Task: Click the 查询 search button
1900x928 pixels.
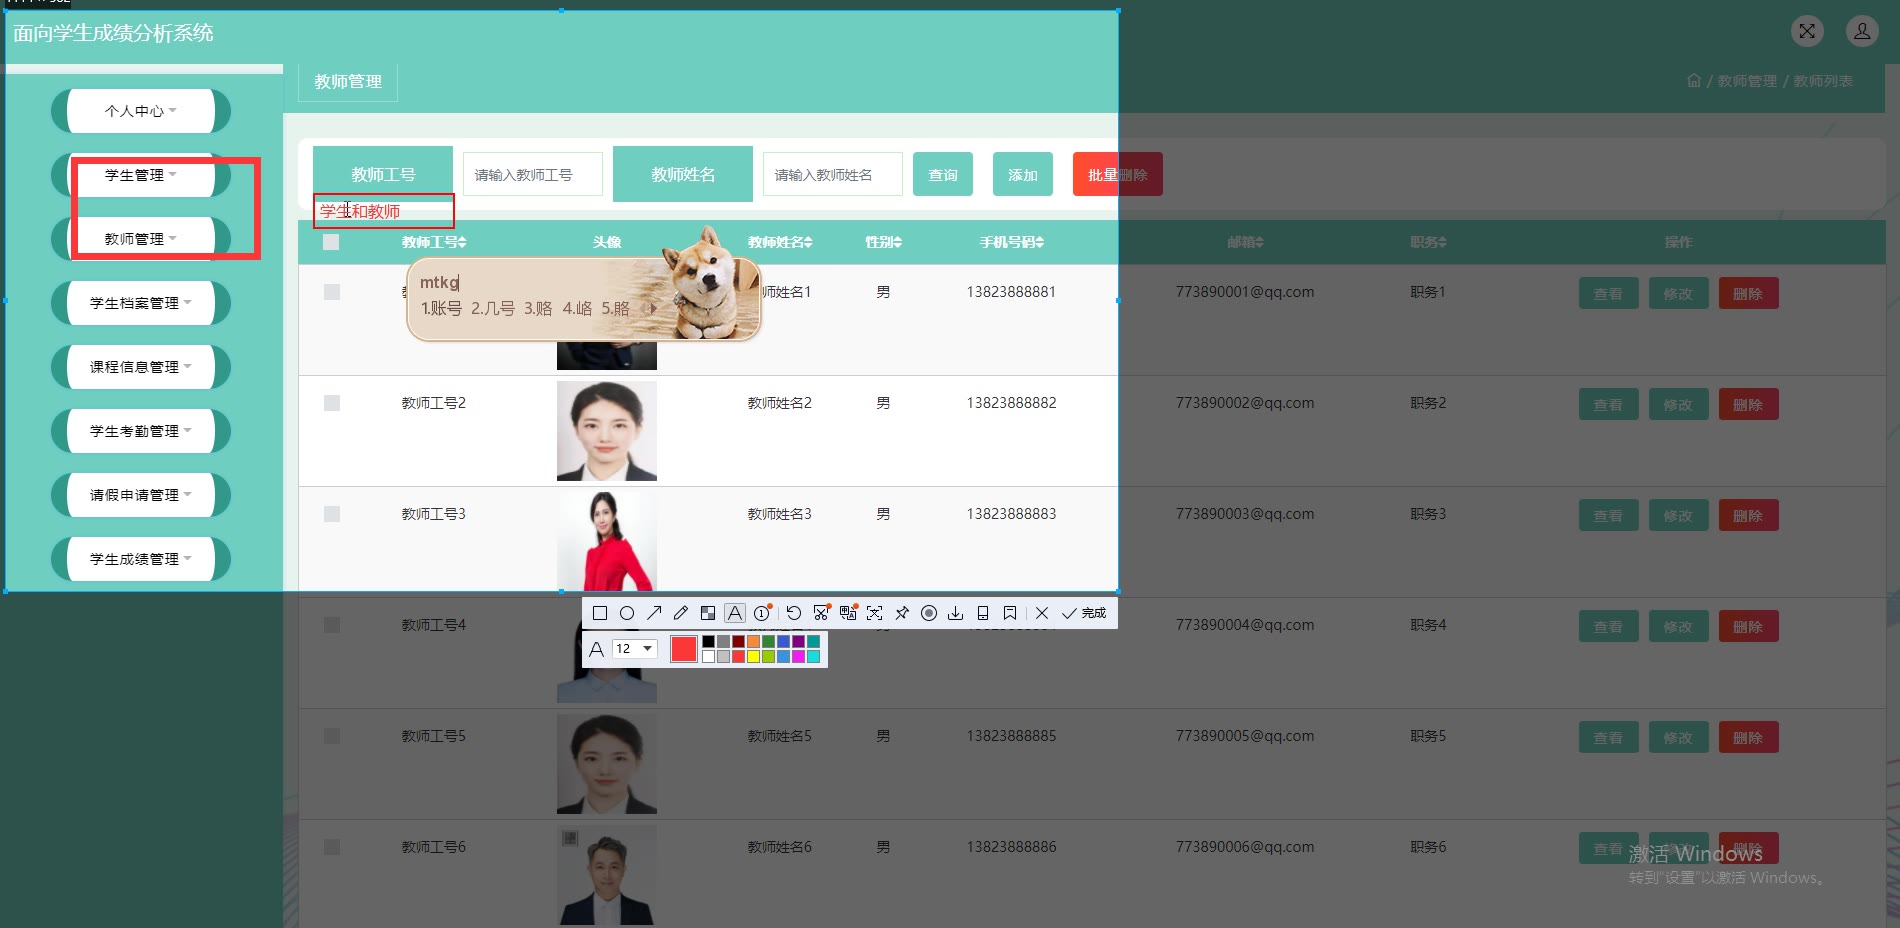Action: coord(943,175)
